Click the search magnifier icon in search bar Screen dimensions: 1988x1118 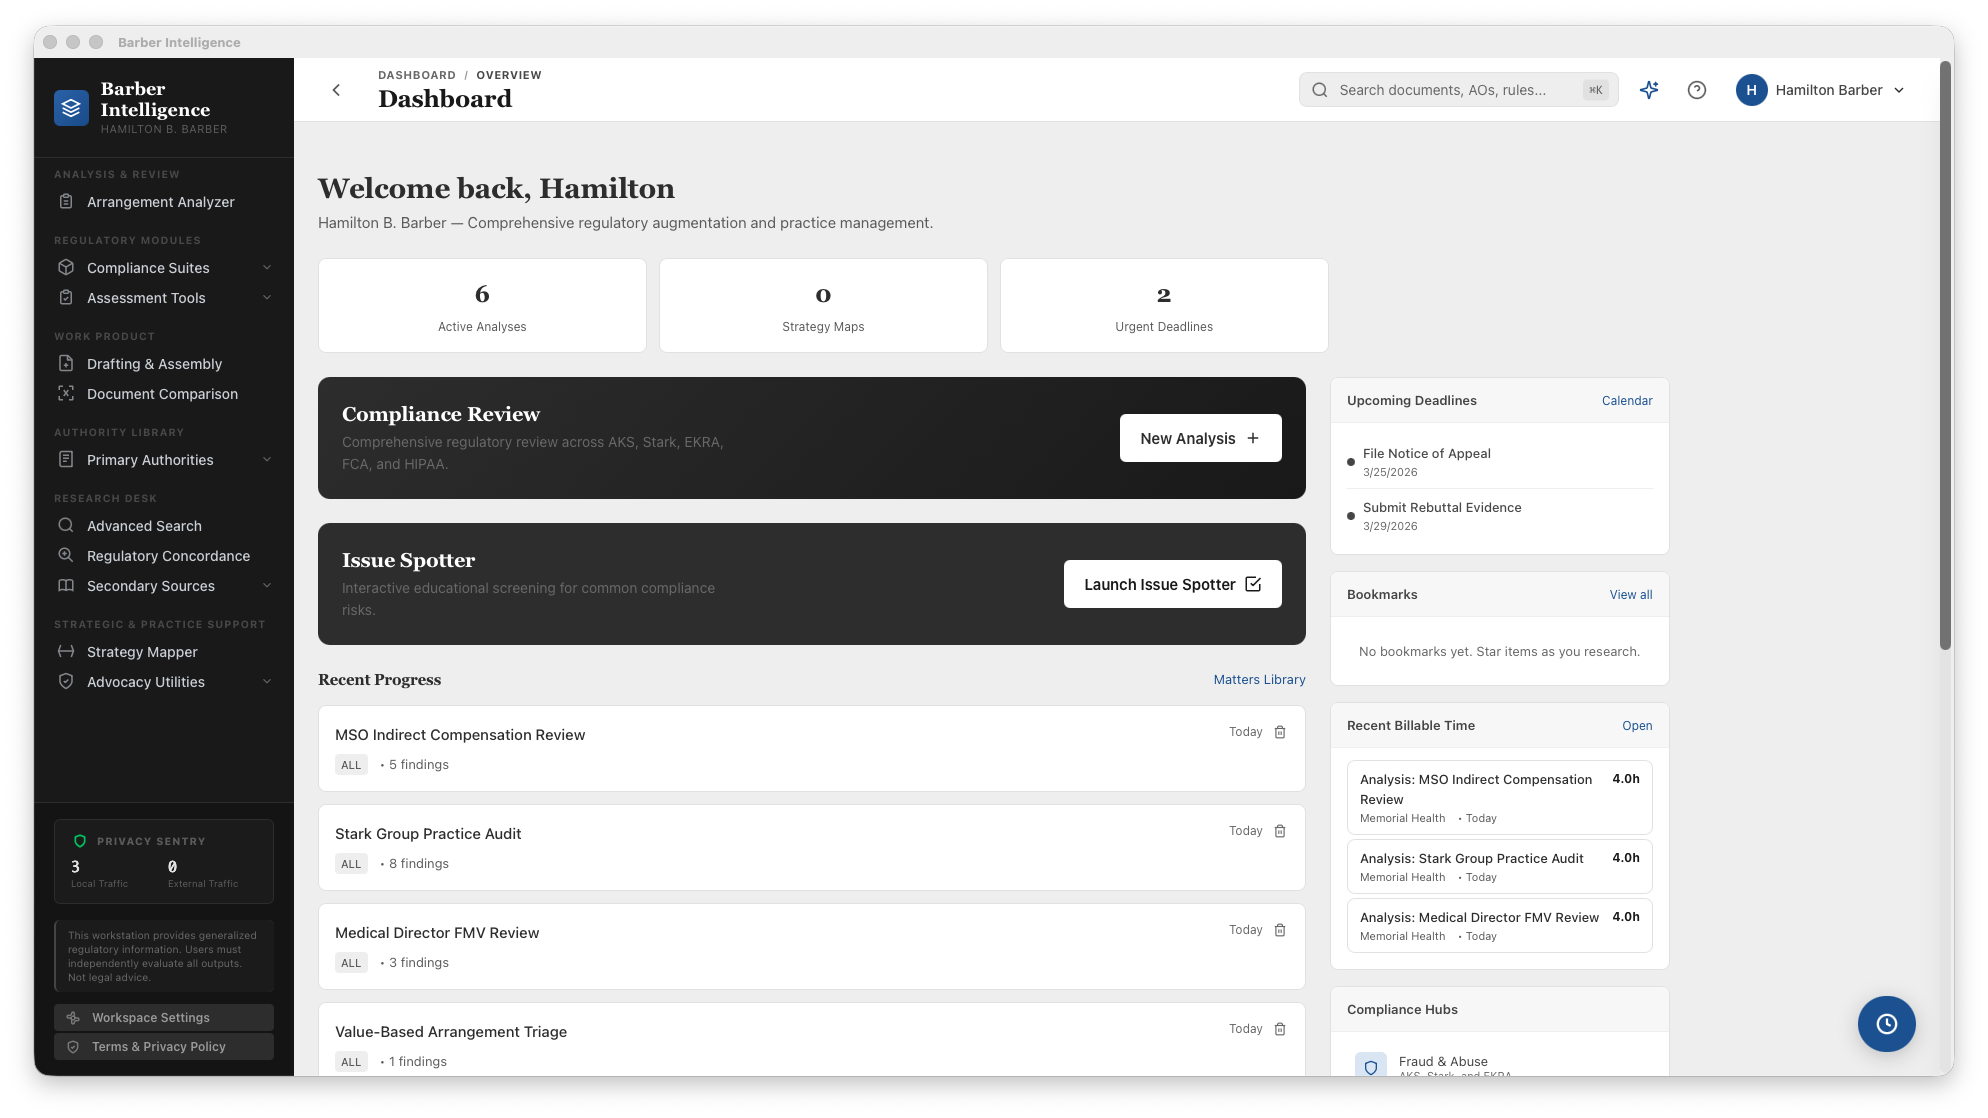tap(1320, 90)
